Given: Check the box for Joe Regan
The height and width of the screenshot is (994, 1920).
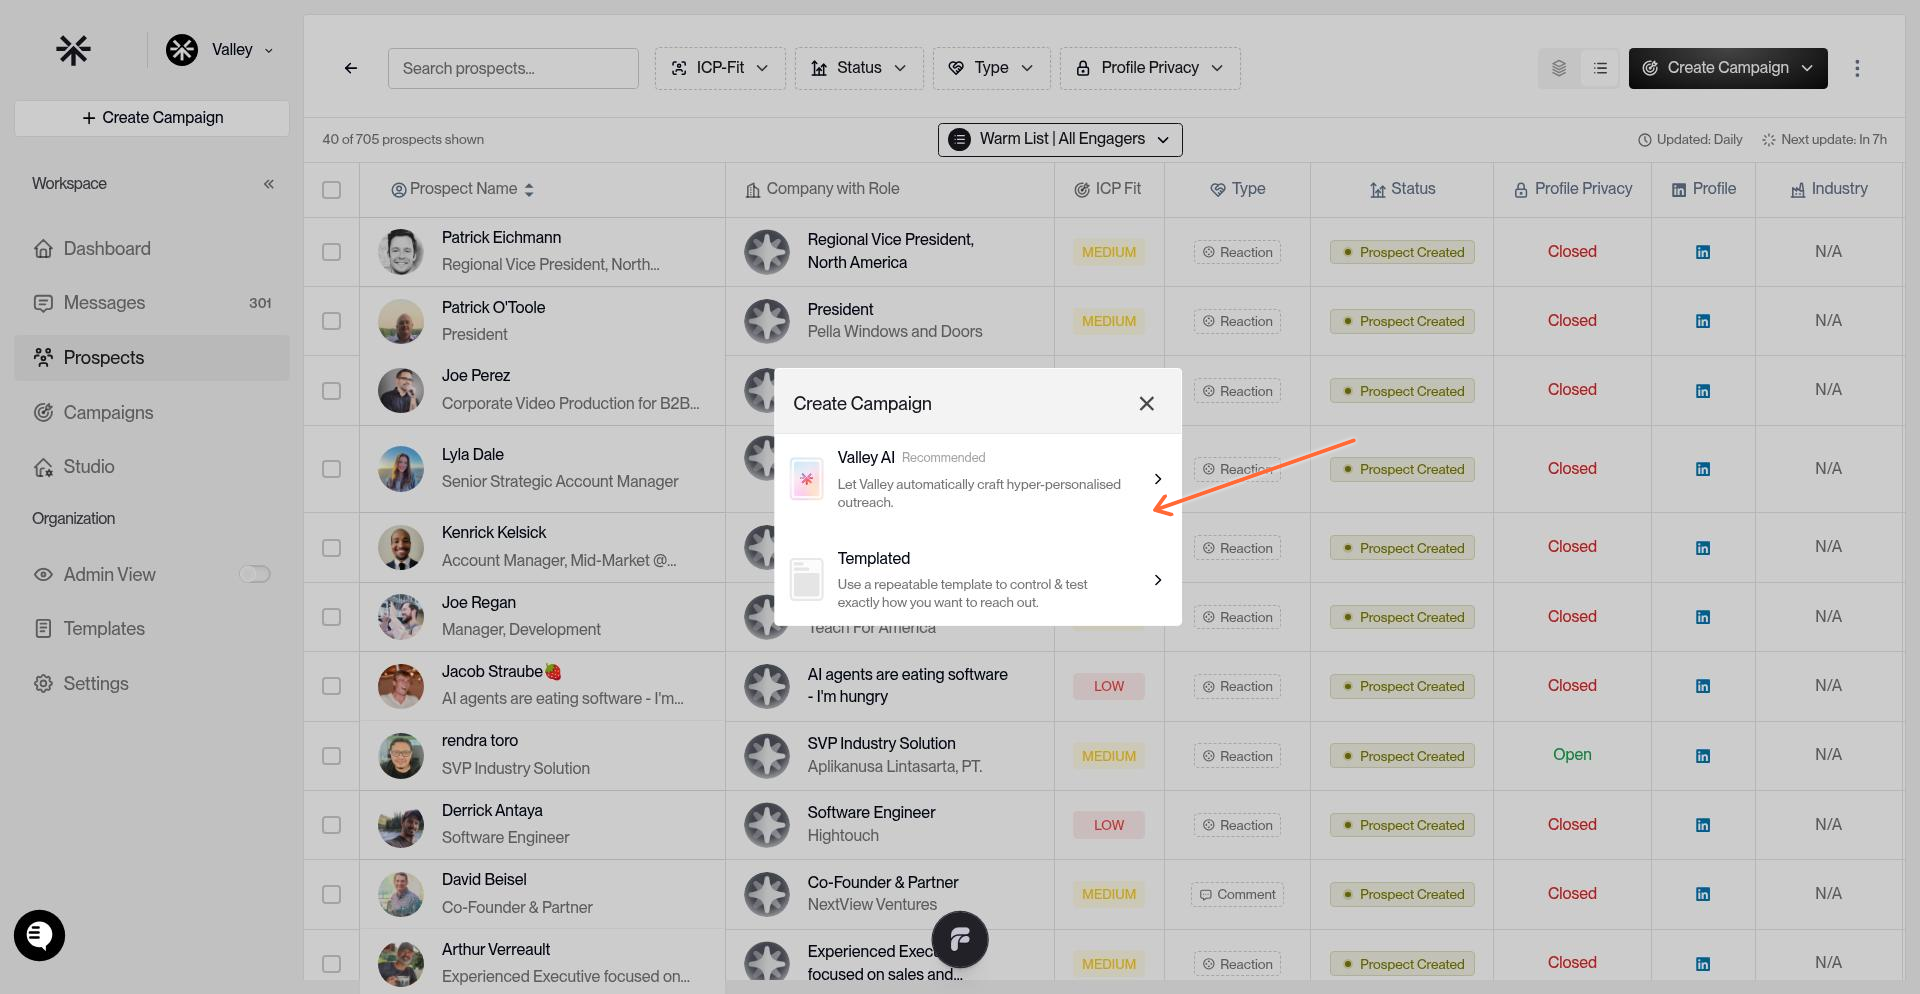Looking at the screenshot, I should coord(332,617).
